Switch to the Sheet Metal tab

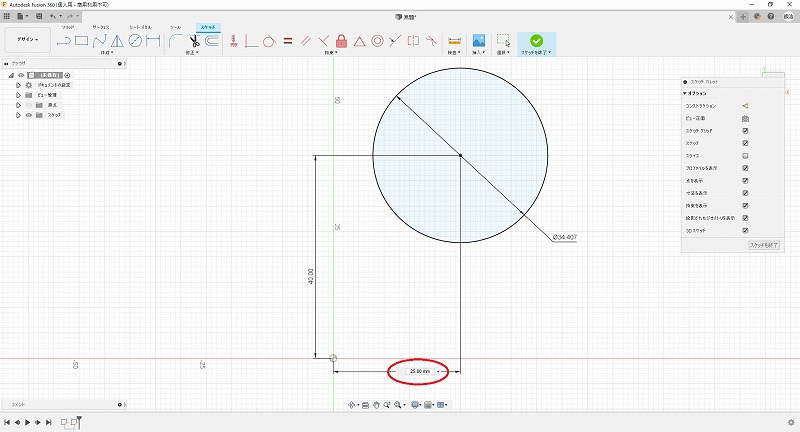click(140, 27)
